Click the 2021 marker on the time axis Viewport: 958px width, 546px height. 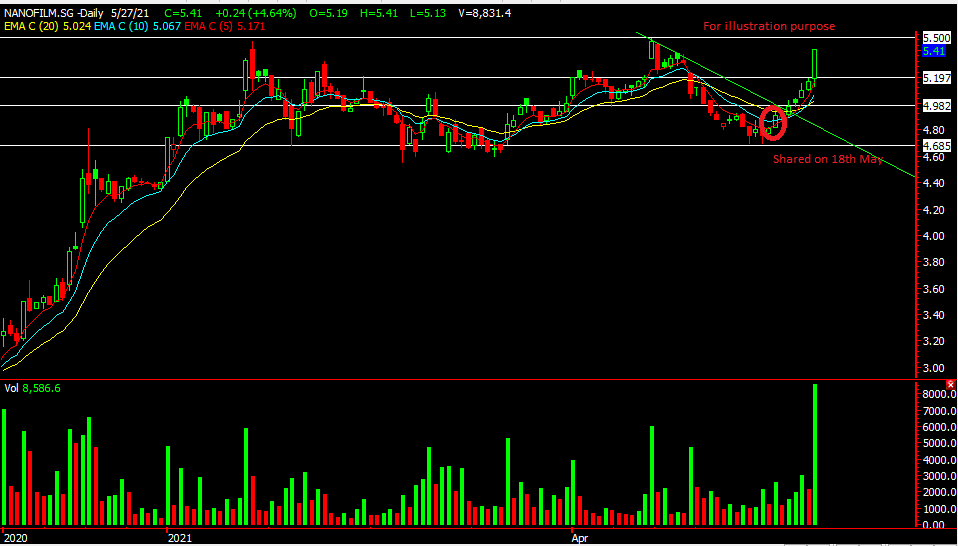click(180, 539)
